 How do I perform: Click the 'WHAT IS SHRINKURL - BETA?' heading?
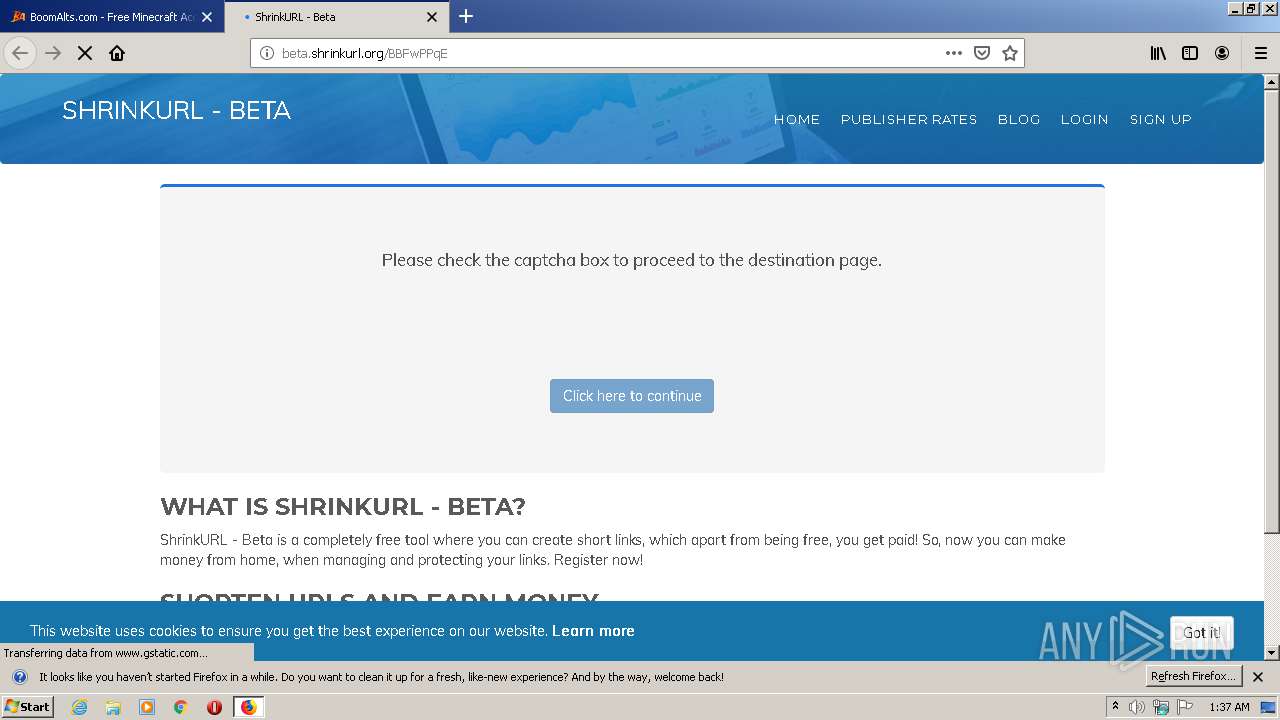point(343,506)
